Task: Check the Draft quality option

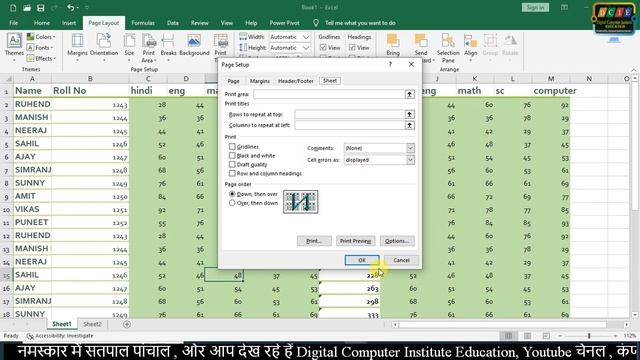Action: [x=232, y=164]
